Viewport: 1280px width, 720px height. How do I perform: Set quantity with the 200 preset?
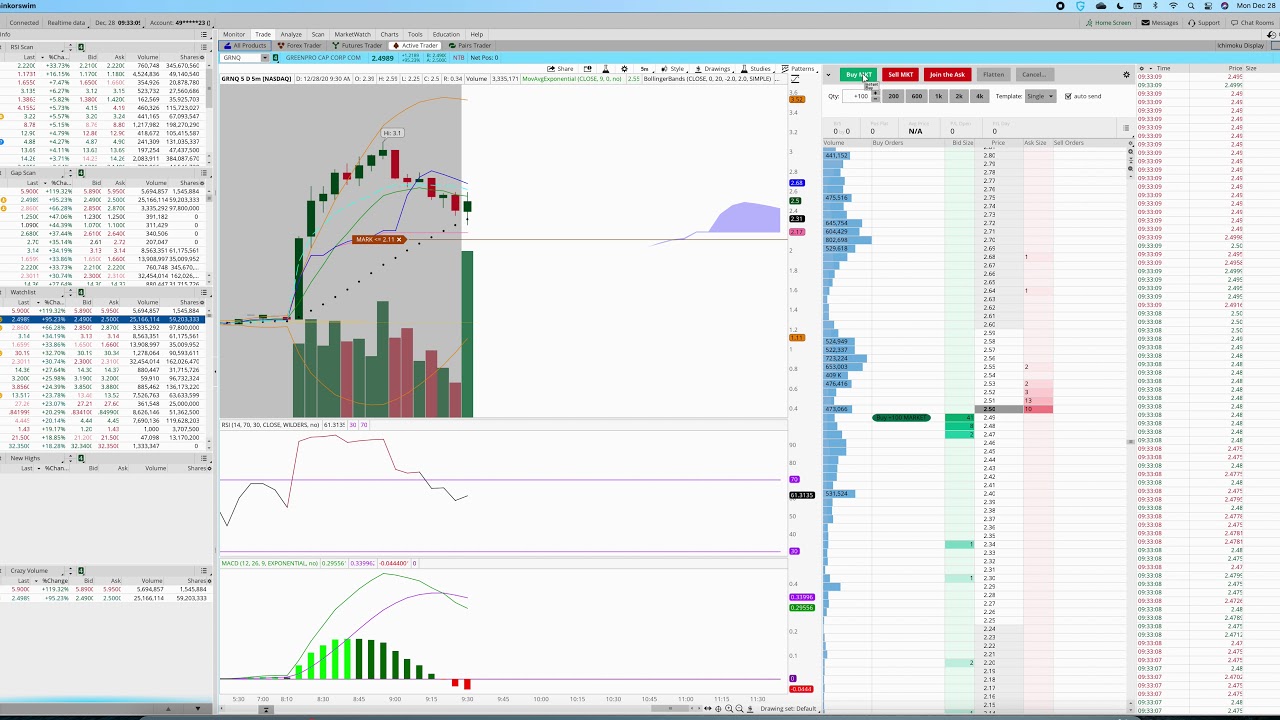click(x=893, y=96)
